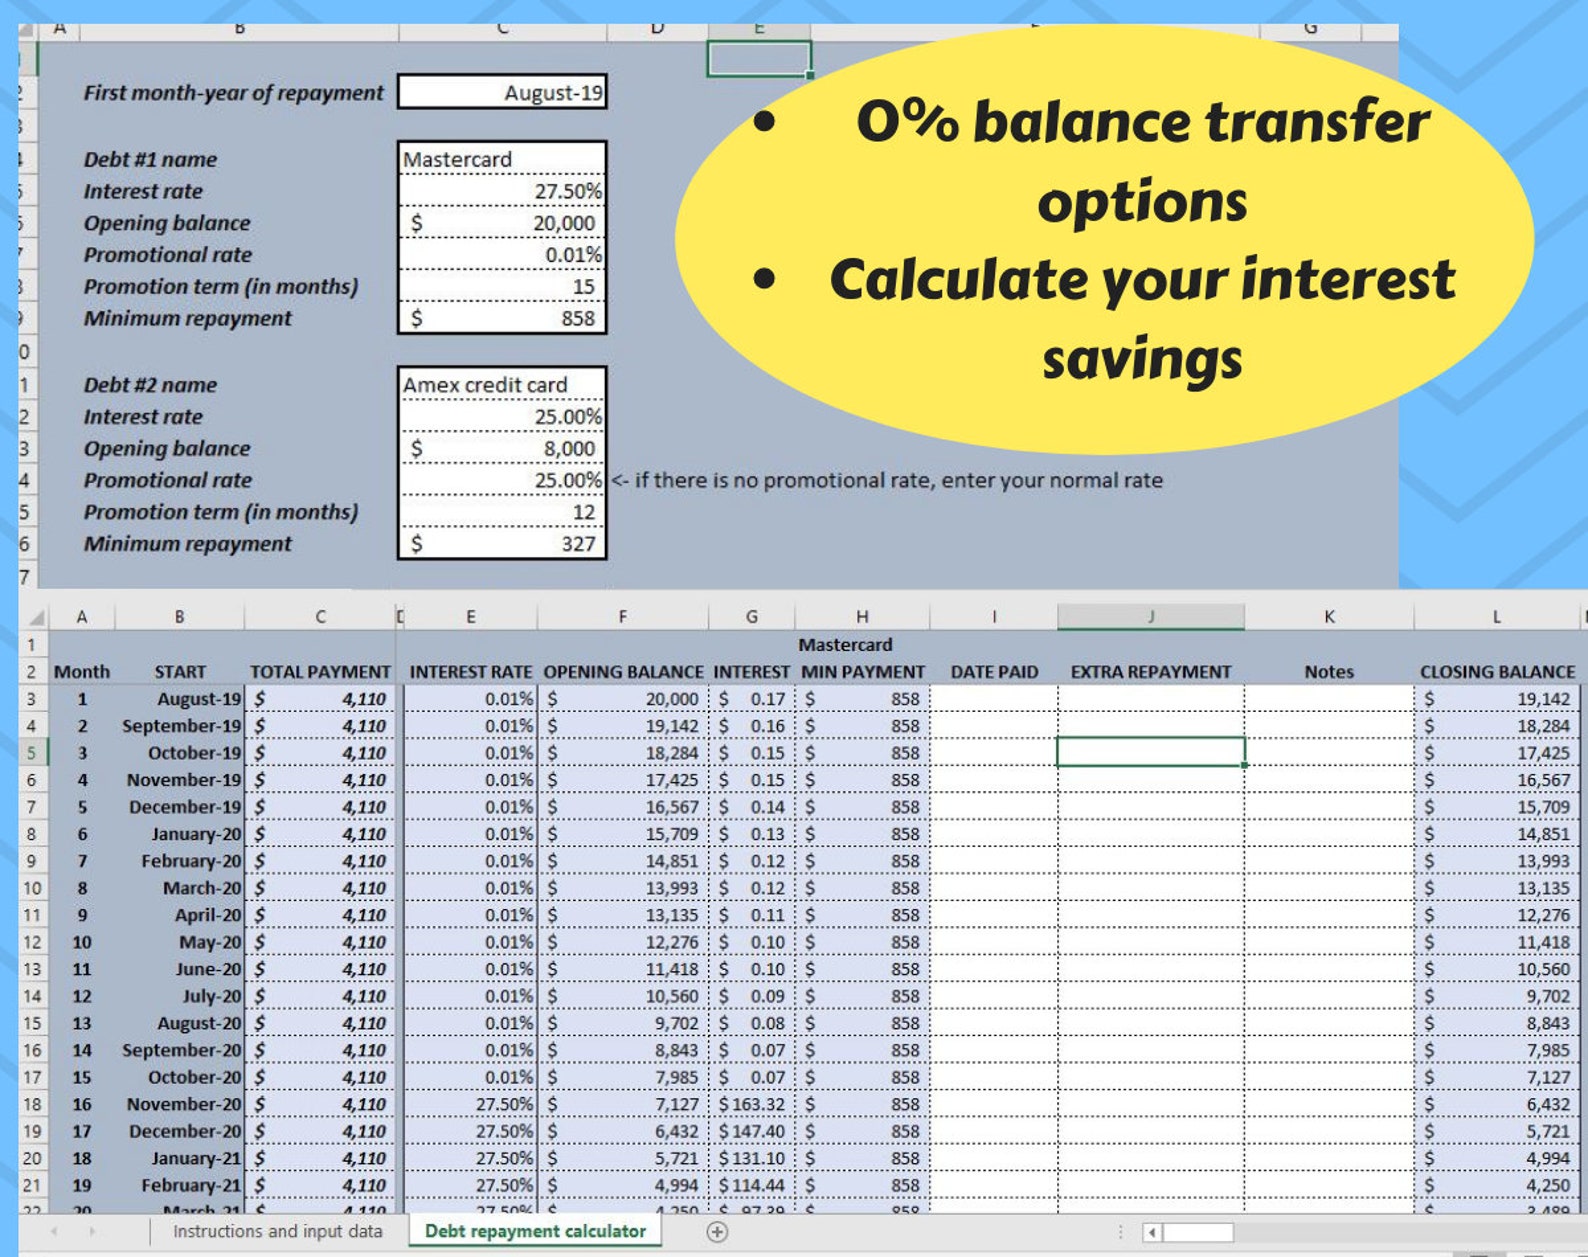The height and width of the screenshot is (1257, 1588).
Task: Click promotion term value 15
Action: pyautogui.click(x=502, y=287)
